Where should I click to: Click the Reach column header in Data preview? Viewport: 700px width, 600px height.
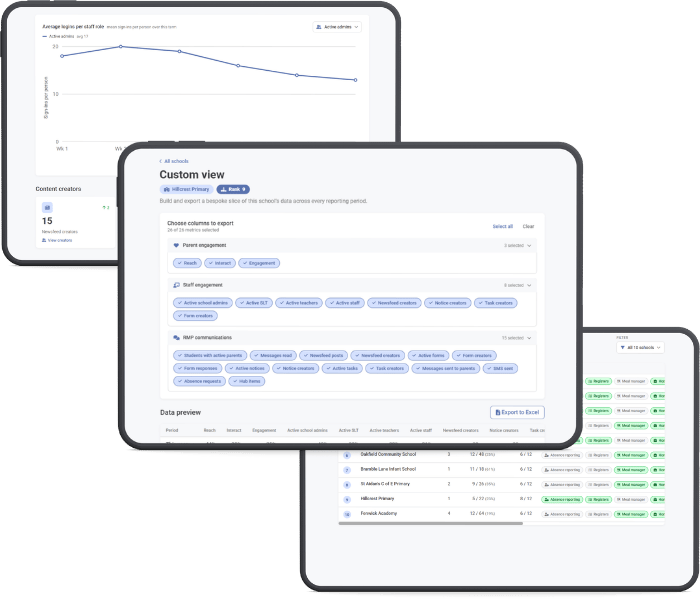click(x=210, y=431)
